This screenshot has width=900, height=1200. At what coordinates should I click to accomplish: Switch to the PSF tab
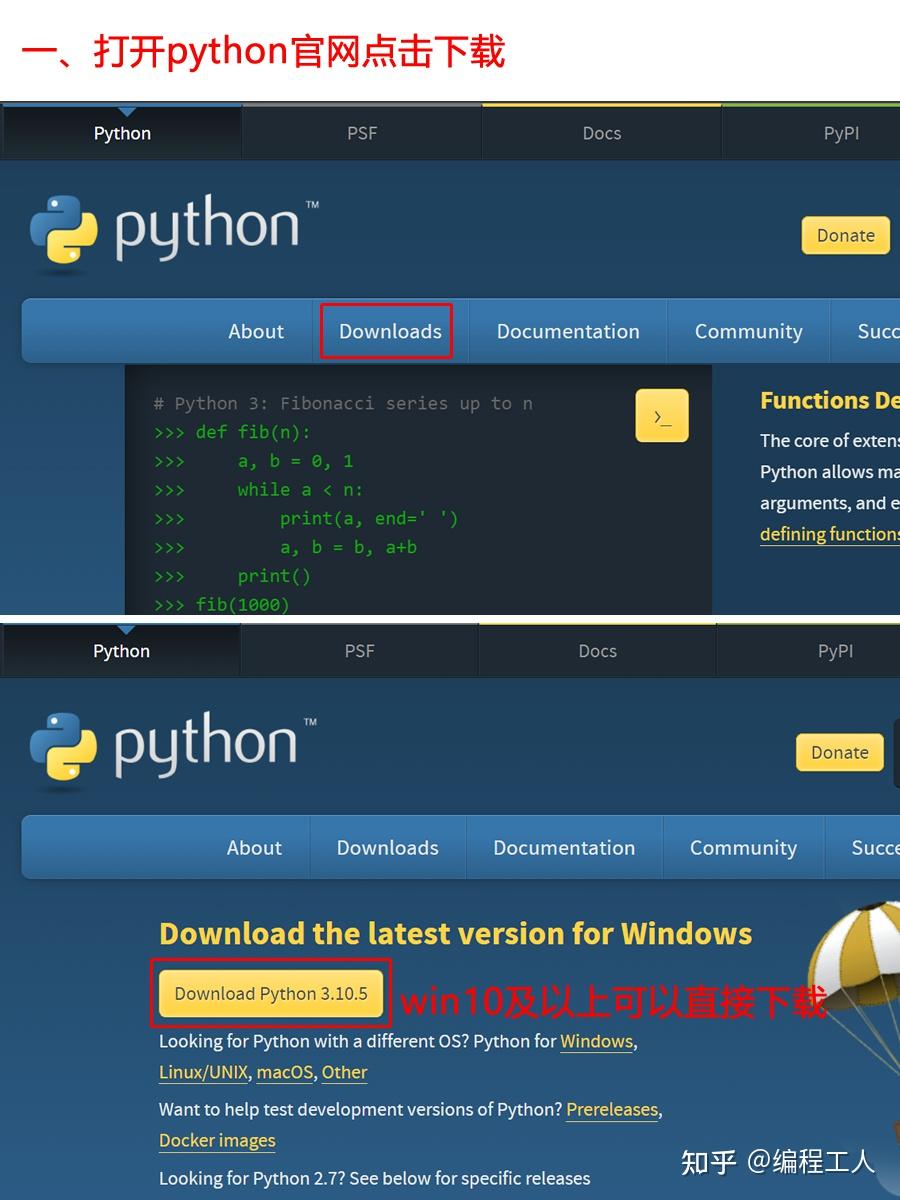(361, 133)
